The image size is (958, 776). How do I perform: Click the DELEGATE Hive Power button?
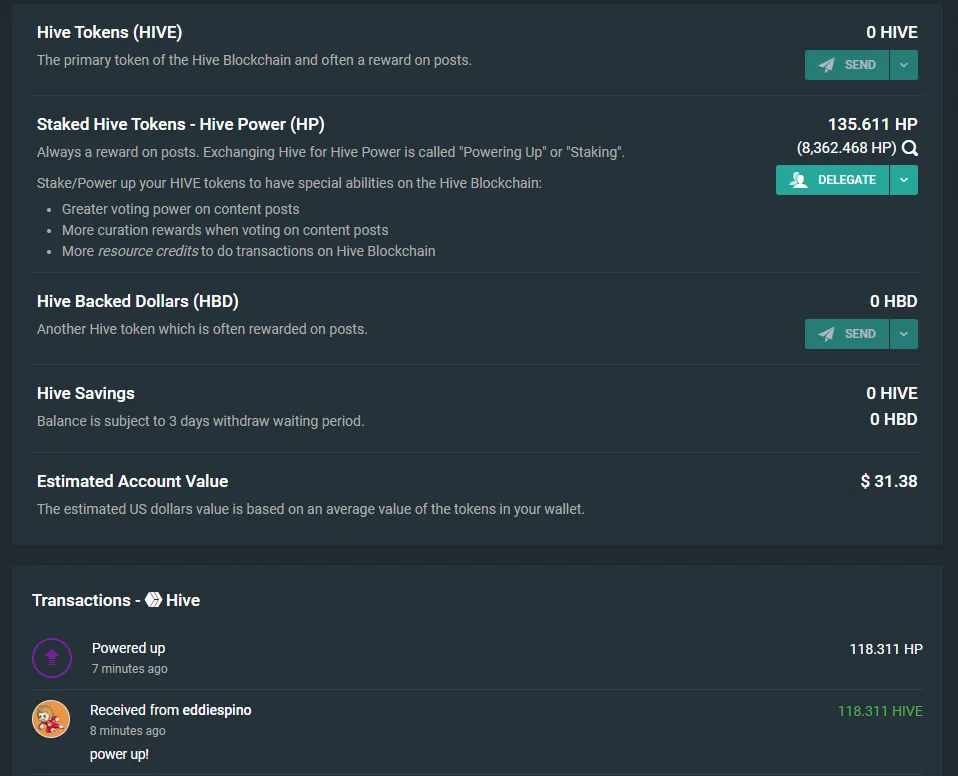point(832,180)
